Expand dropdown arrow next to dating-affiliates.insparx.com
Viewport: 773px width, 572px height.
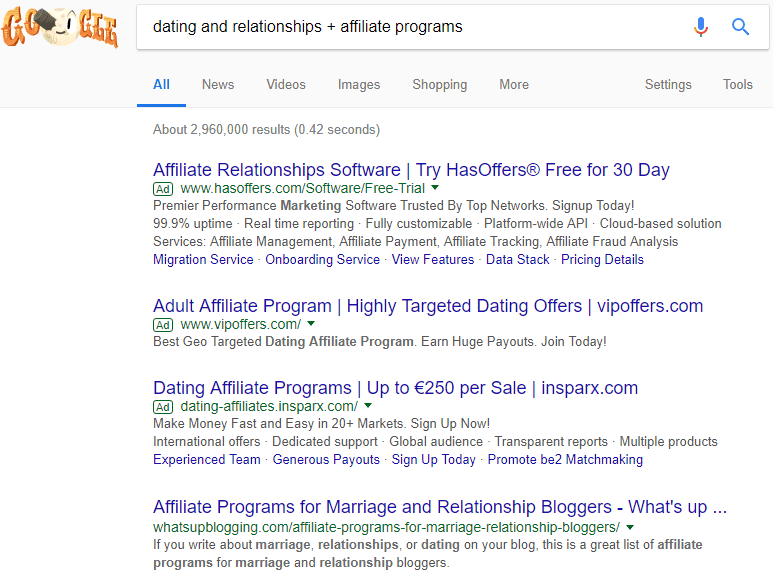(368, 406)
